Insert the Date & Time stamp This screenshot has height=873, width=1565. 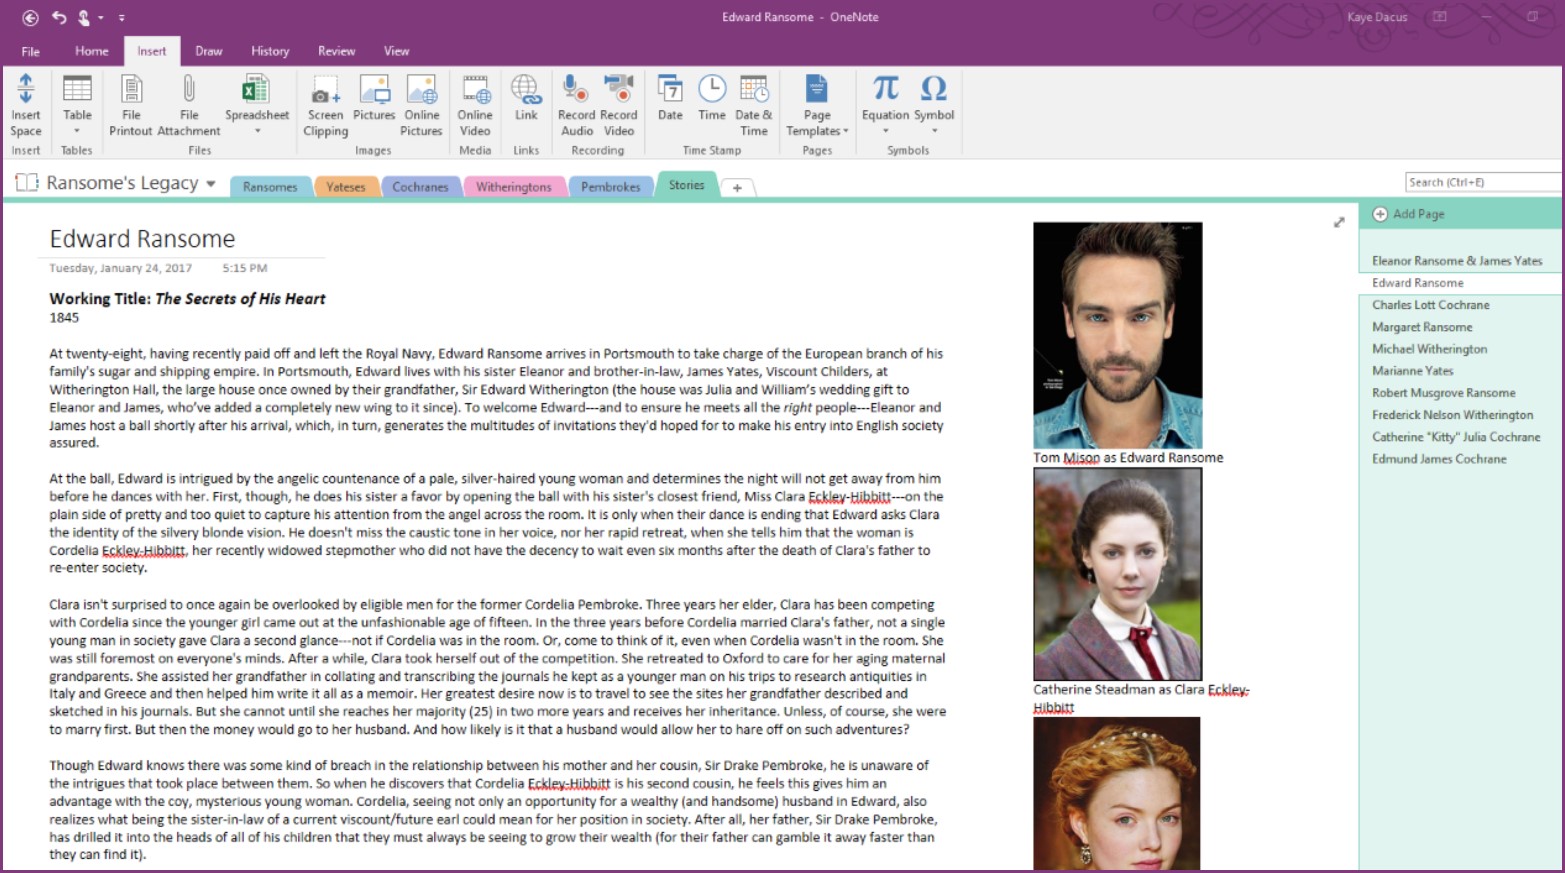753,90
